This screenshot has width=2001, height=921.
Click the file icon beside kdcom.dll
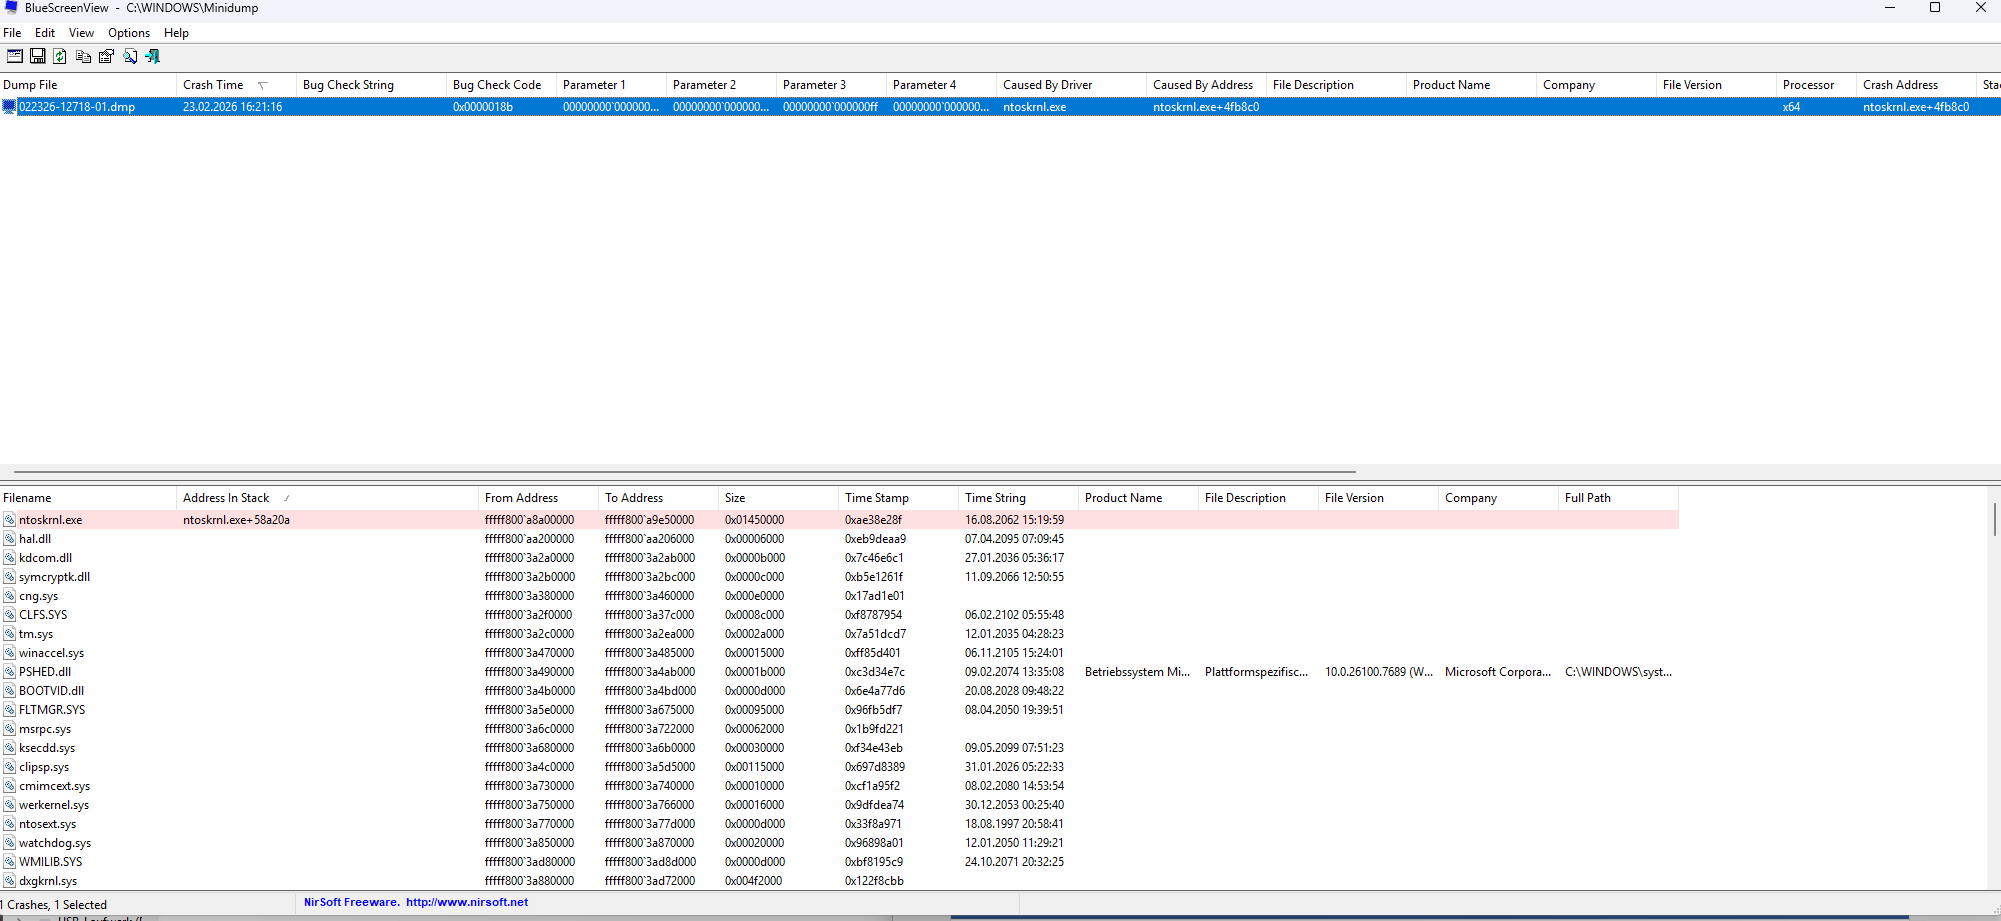[9, 558]
